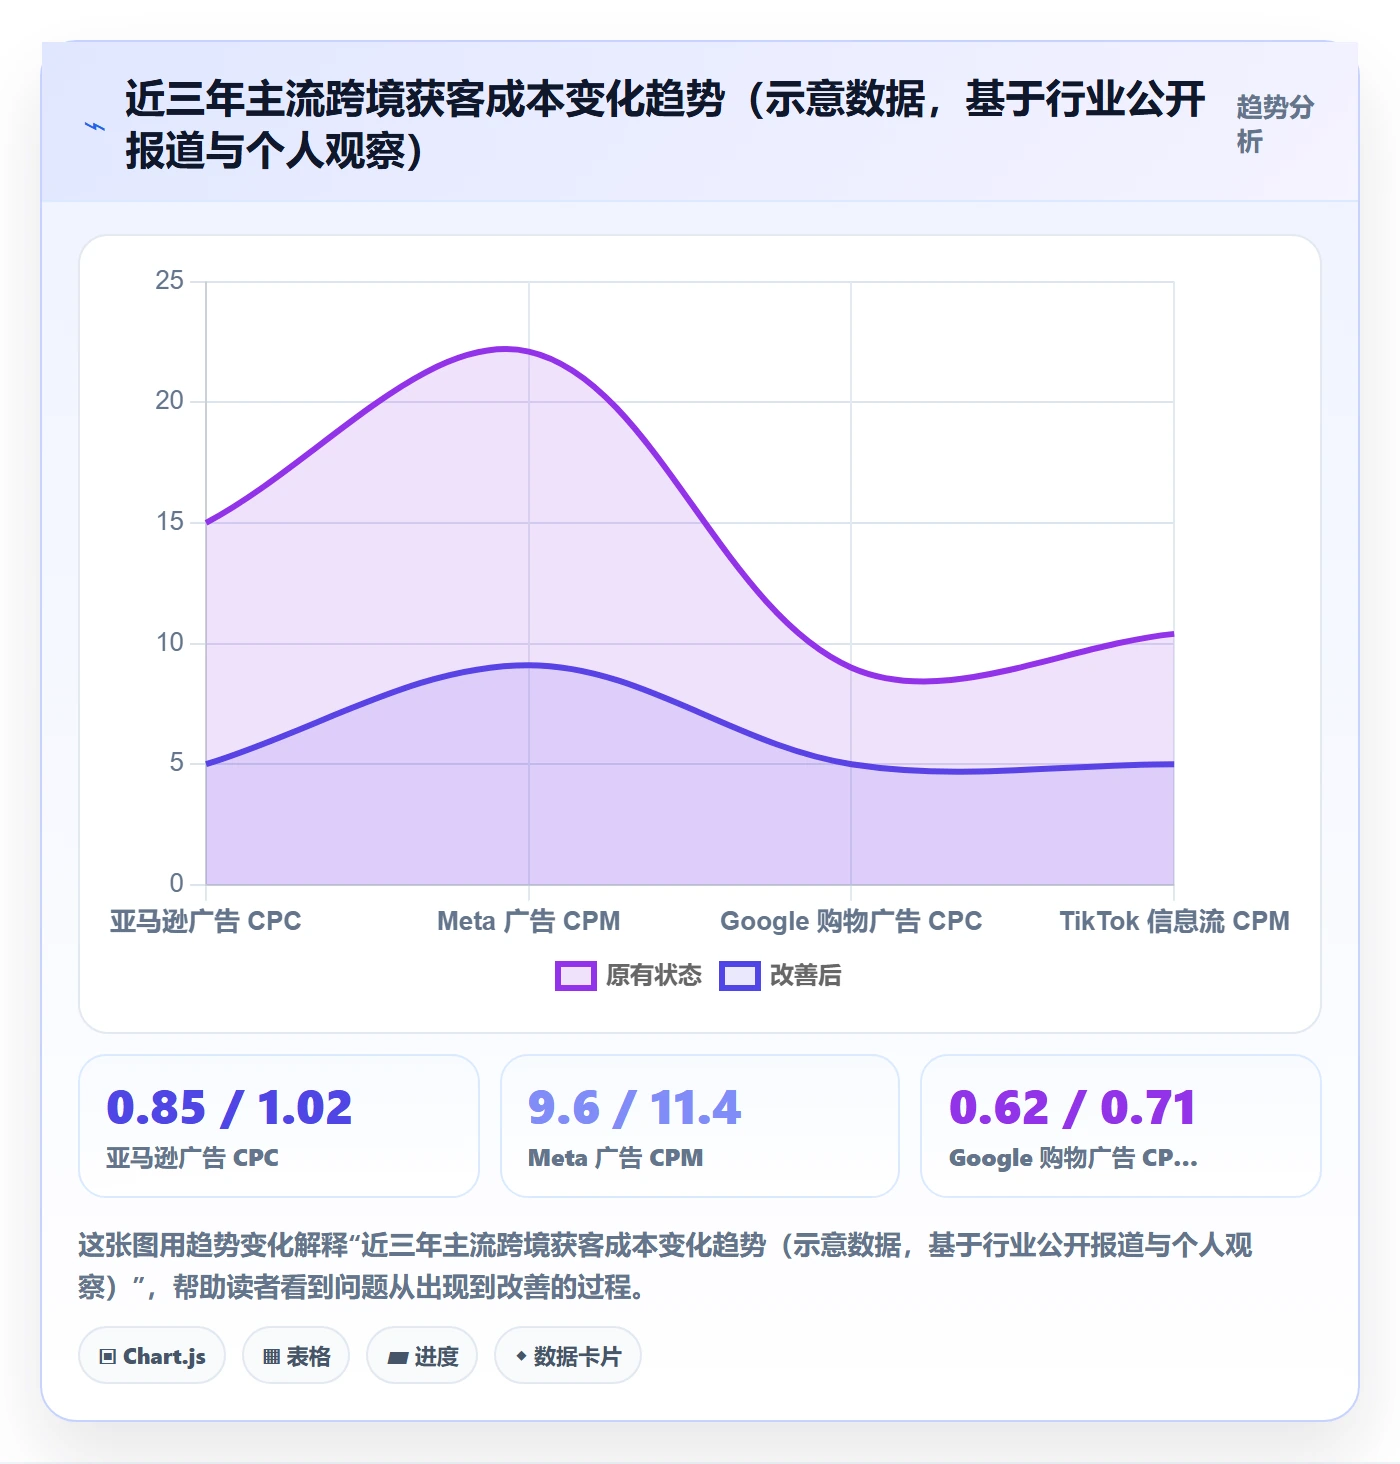Click the 原有状态 legend label
This screenshot has height=1464, width=1400.
(x=654, y=976)
